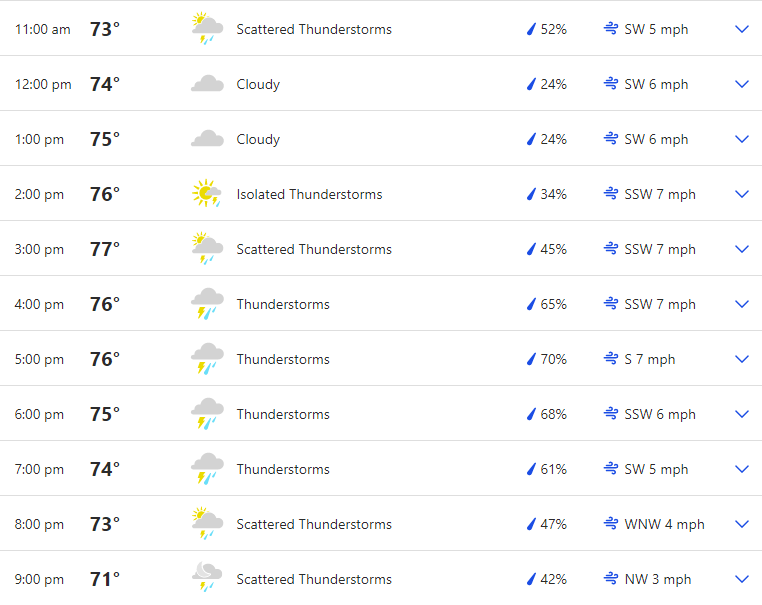
Task: Open the 3:00 pm details chevron
Action: (x=742, y=249)
